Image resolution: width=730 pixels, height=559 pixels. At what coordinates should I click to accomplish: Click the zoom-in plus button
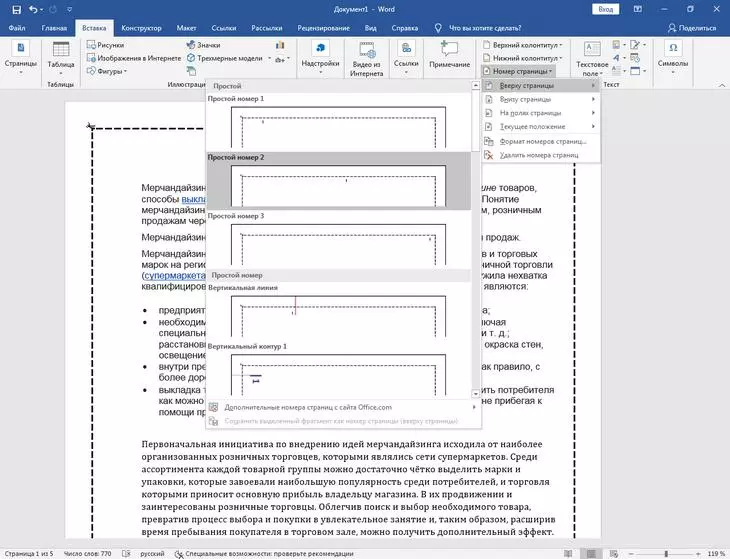[x=698, y=553]
